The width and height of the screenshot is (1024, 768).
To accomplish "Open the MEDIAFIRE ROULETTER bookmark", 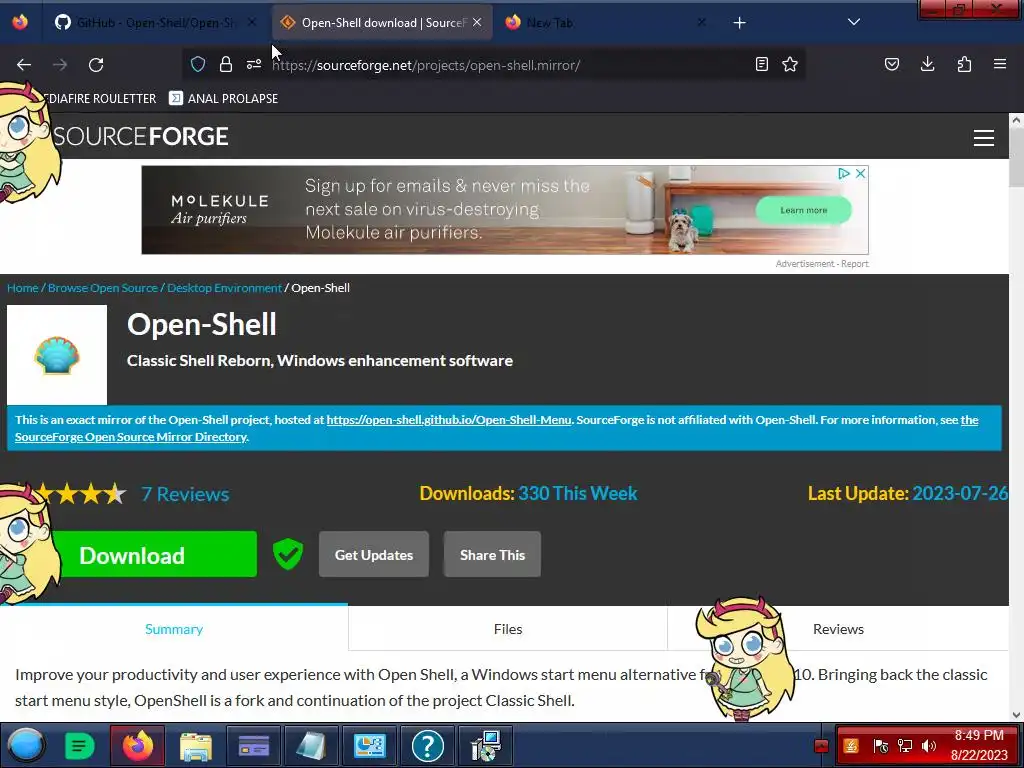I will [98, 98].
